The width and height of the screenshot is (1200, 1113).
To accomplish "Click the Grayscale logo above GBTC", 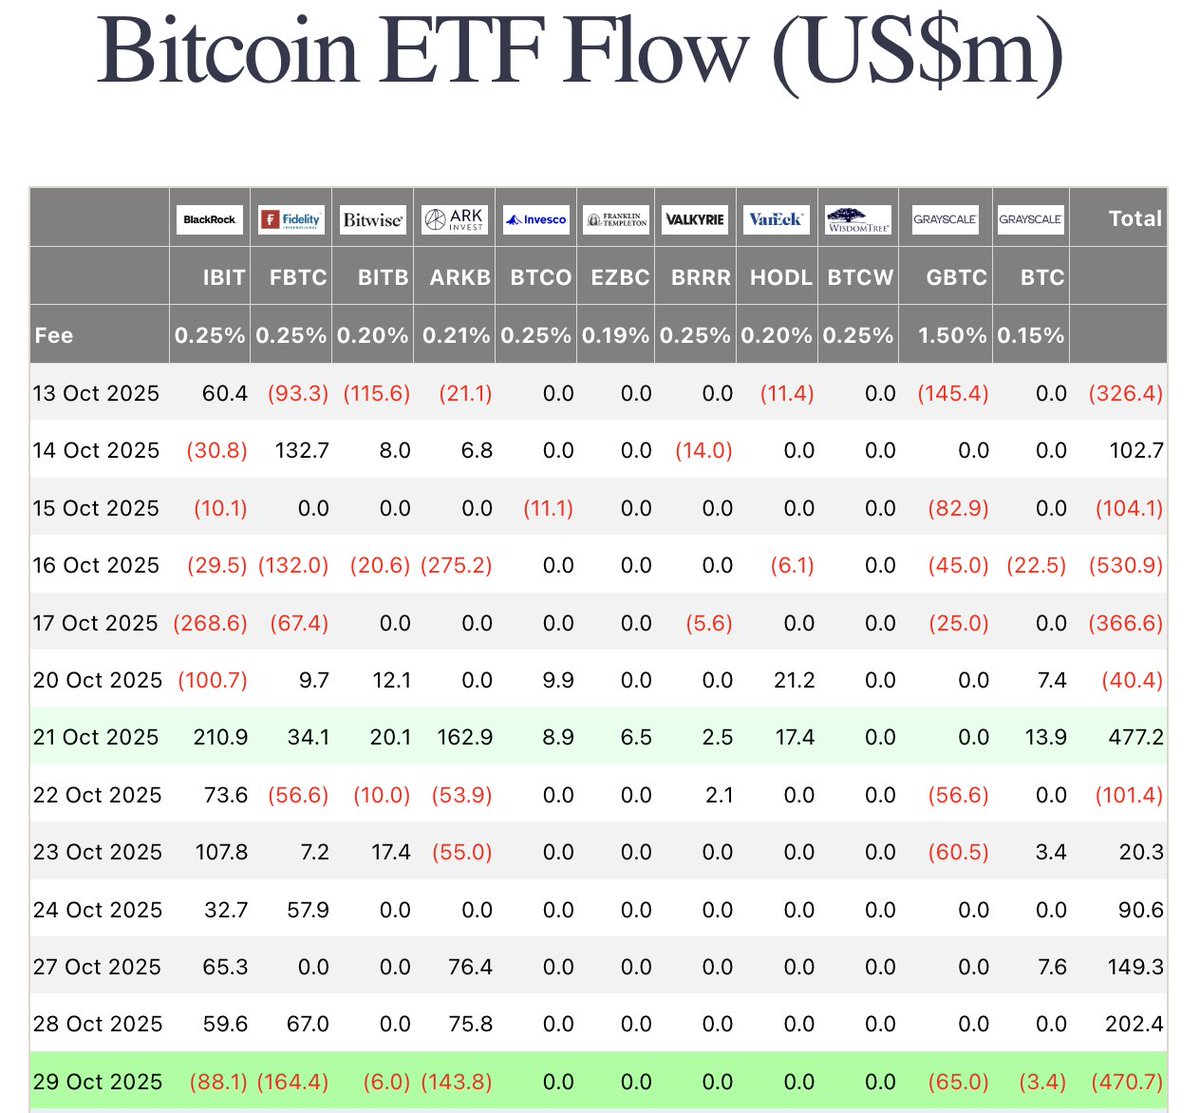I will (x=945, y=219).
